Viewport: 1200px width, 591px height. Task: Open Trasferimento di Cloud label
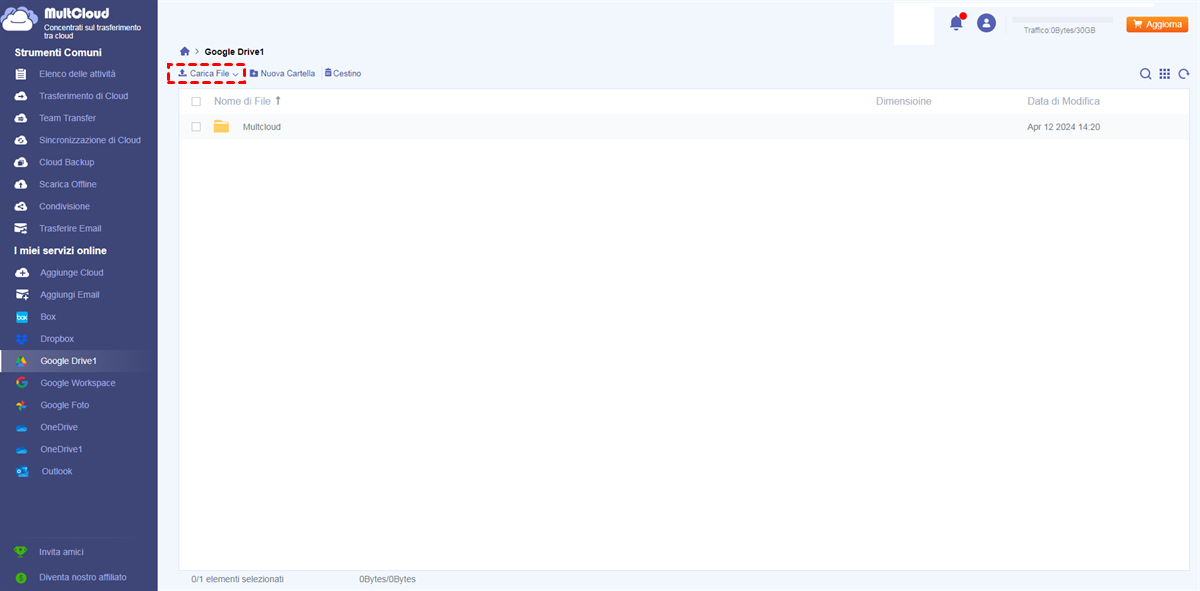point(84,96)
